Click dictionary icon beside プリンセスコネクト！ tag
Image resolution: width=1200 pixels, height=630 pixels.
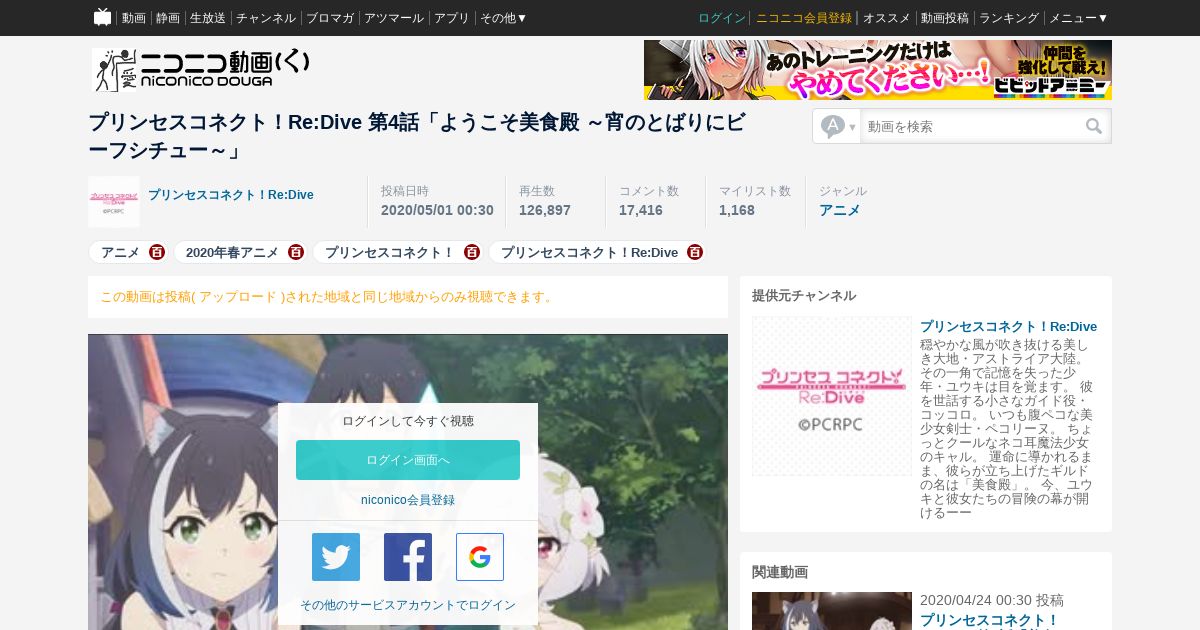point(472,252)
